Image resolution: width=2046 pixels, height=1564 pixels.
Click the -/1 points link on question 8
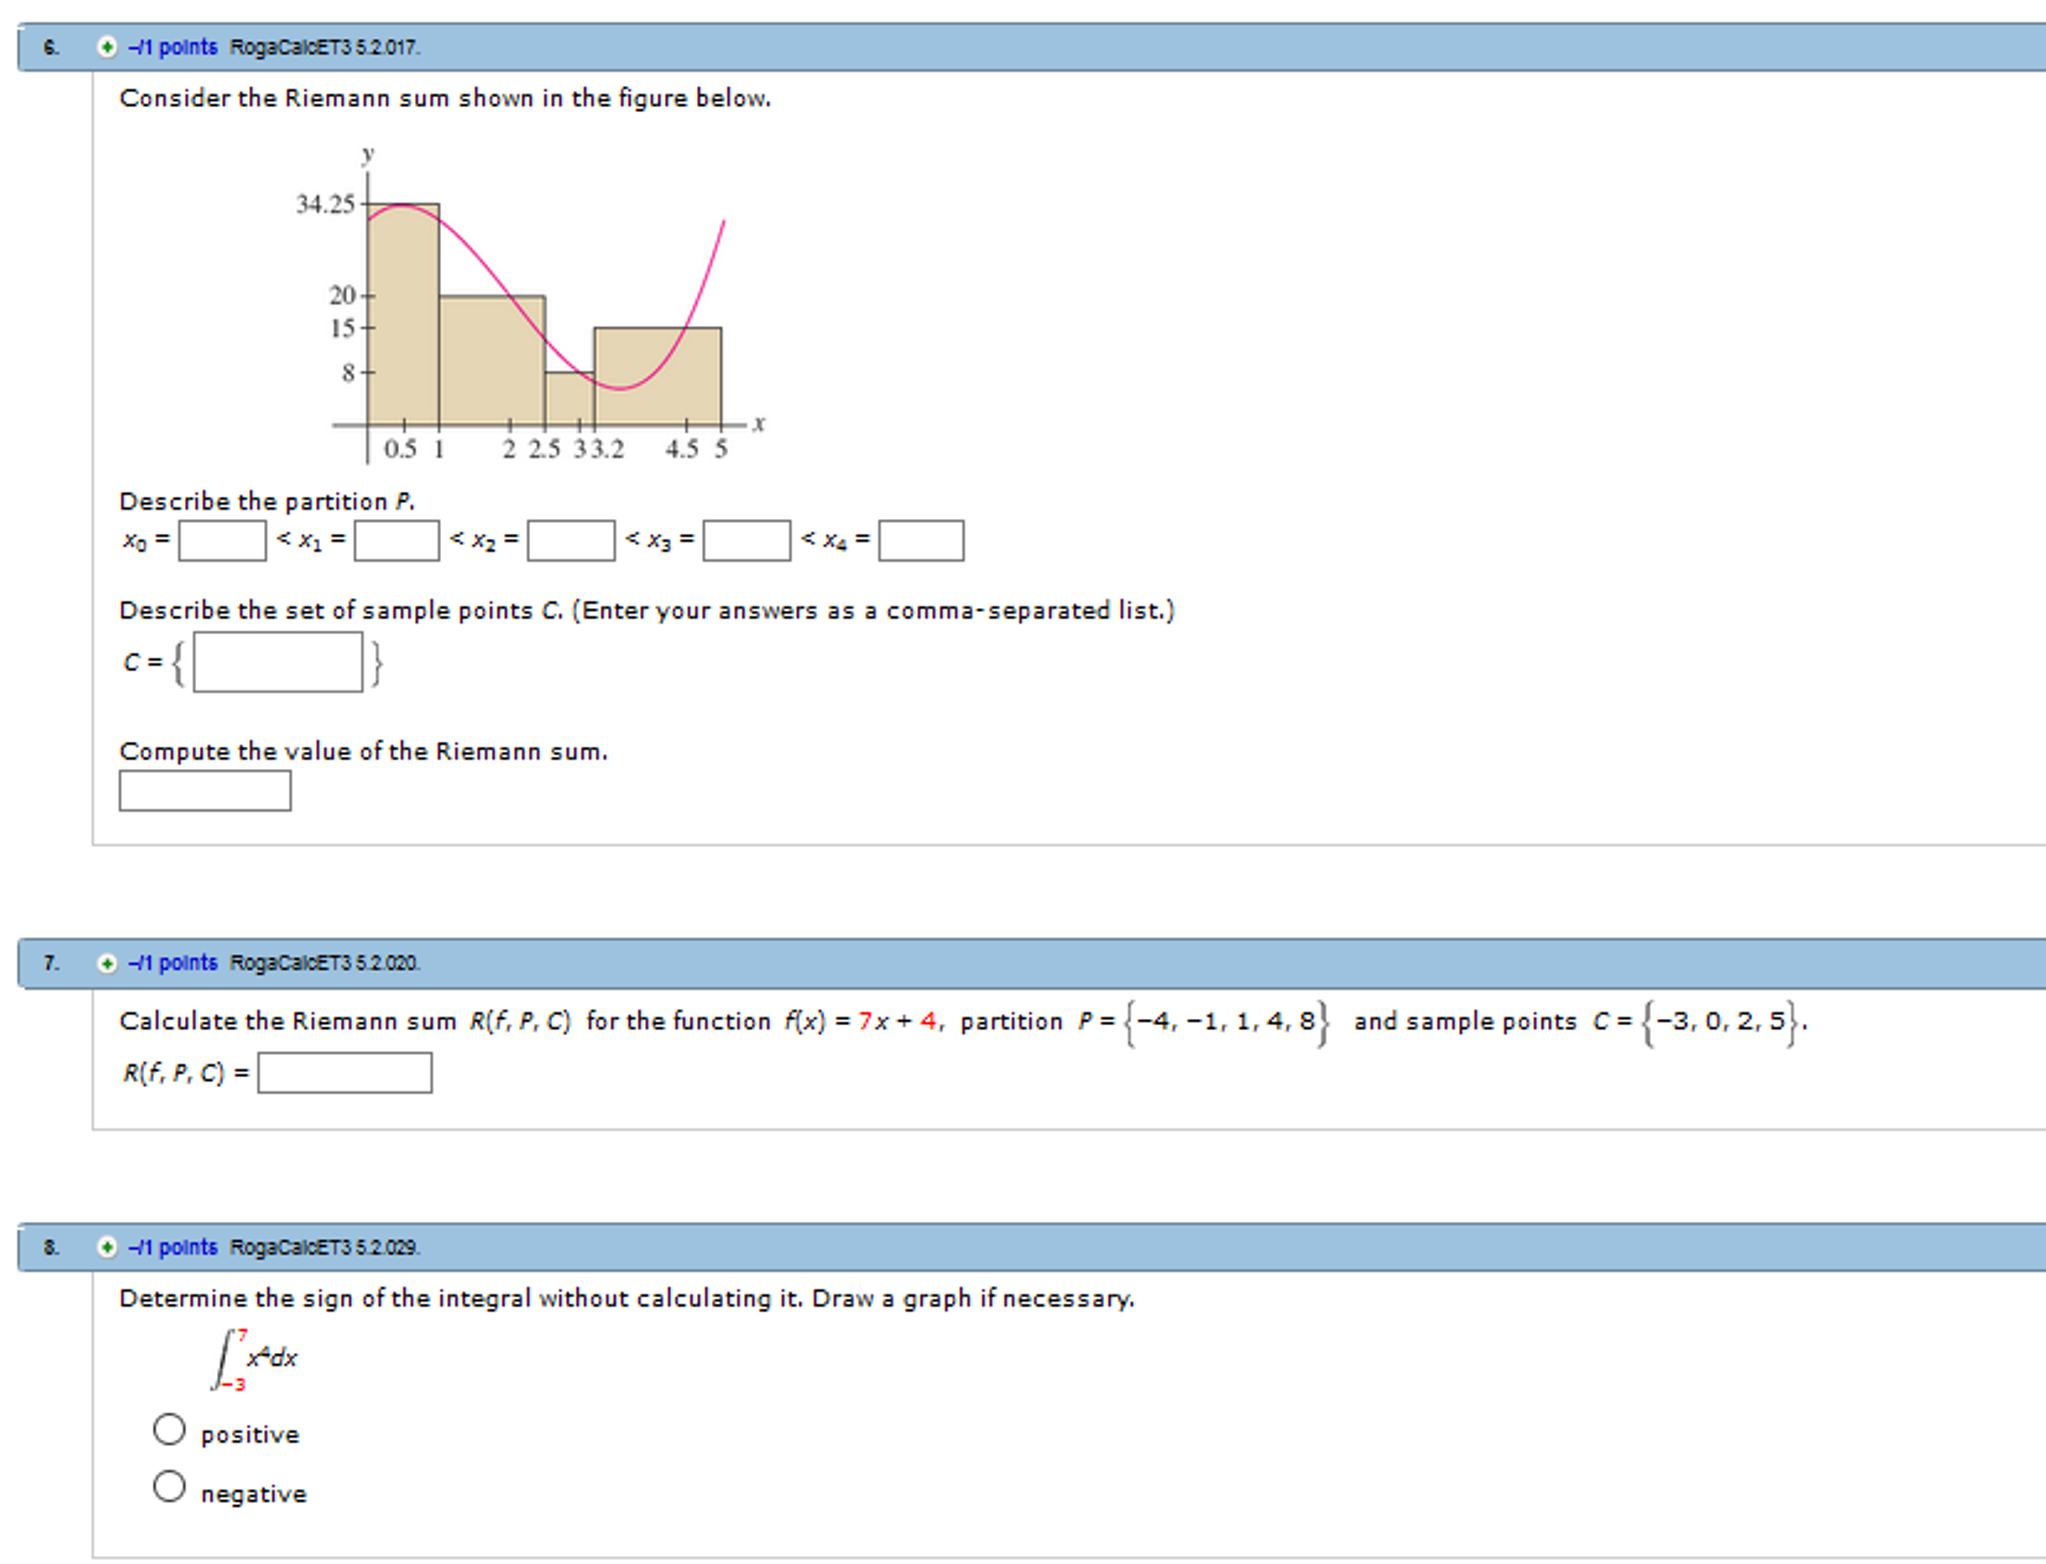(171, 1248)
